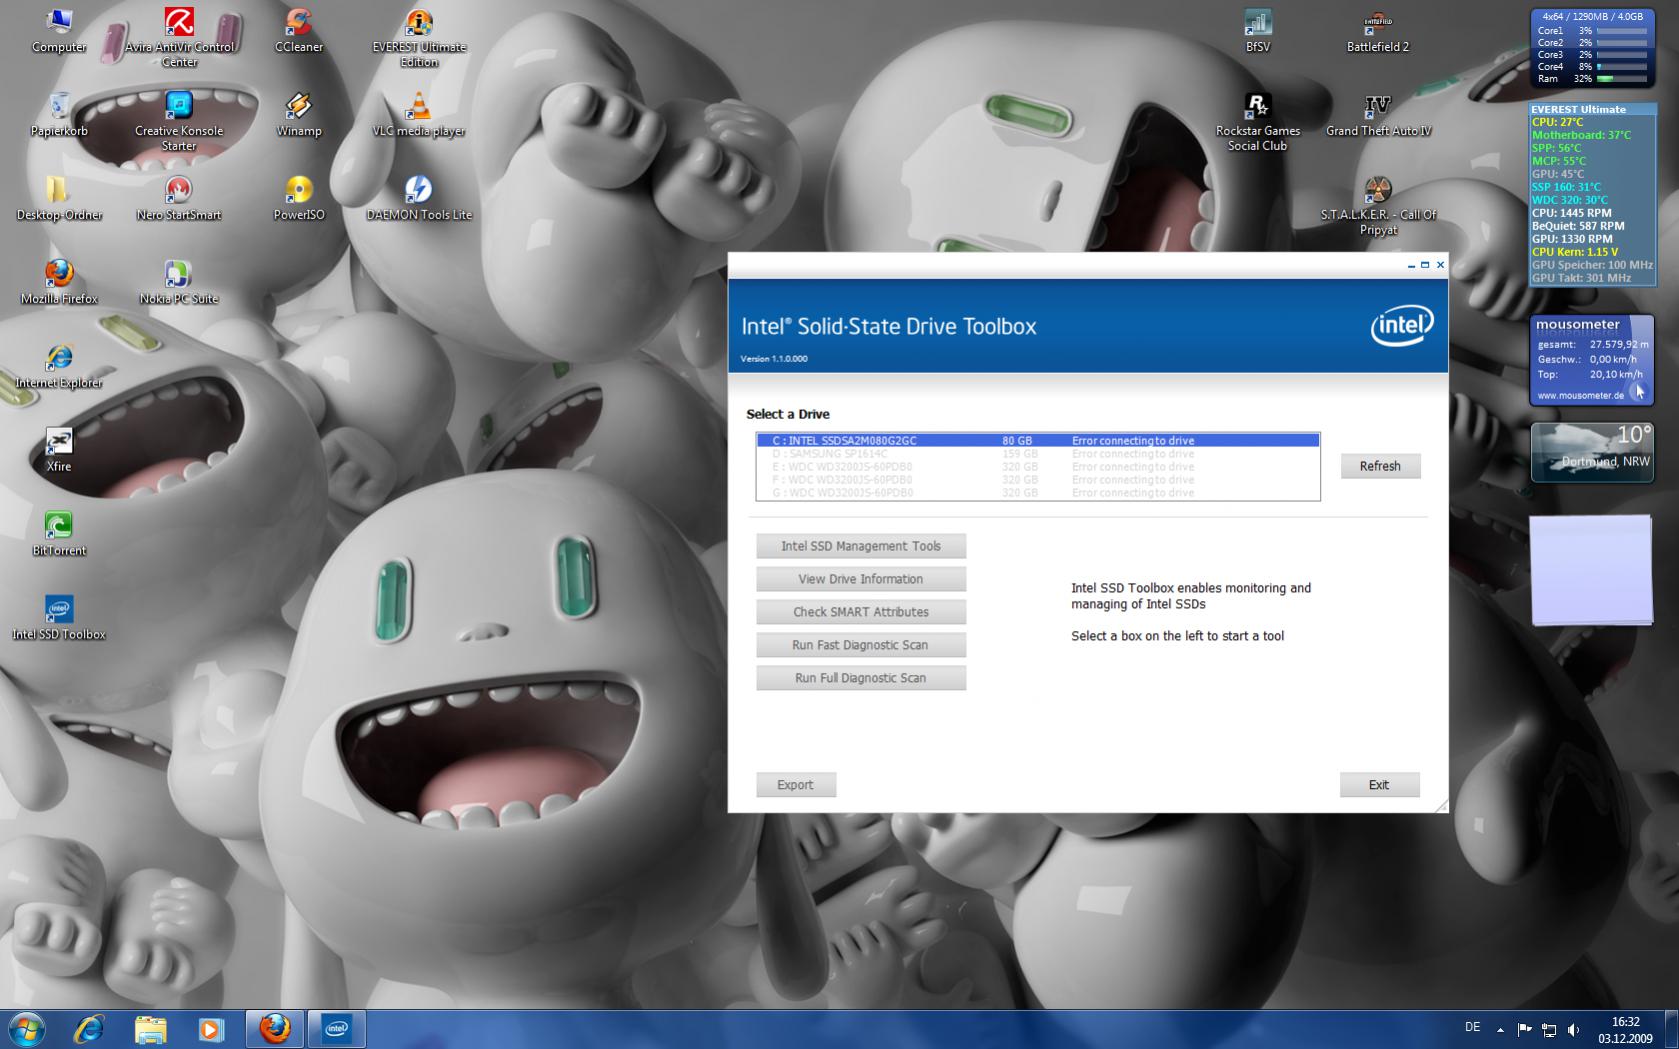The image size is (1679, 1049).
Task: Open the Windows Start menu orb
Action: pos(27,1028)
